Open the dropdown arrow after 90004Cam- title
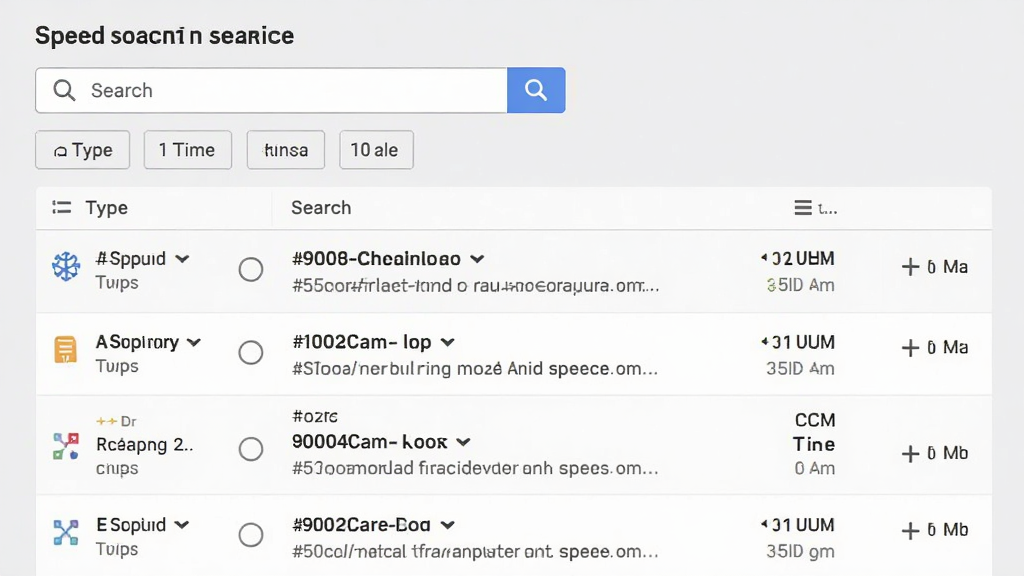The image size is (1024, 576). click(x=463, y=442)
